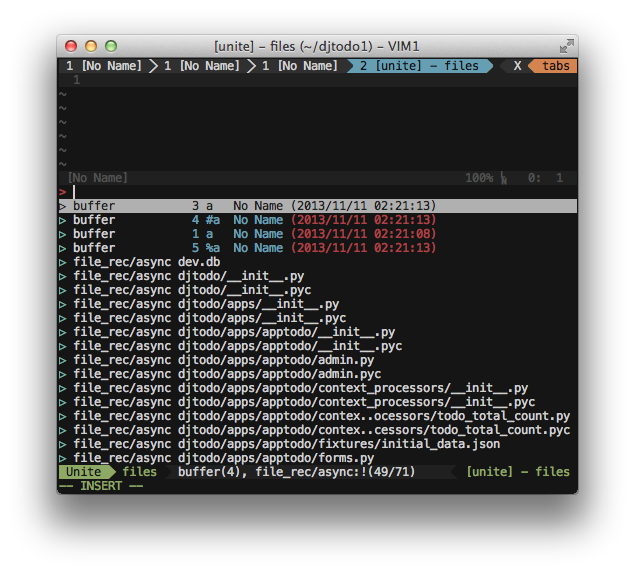Switch to the first [No Name] tab
Viewport: 635px width, 573px height.
click(x=104, y=66)
